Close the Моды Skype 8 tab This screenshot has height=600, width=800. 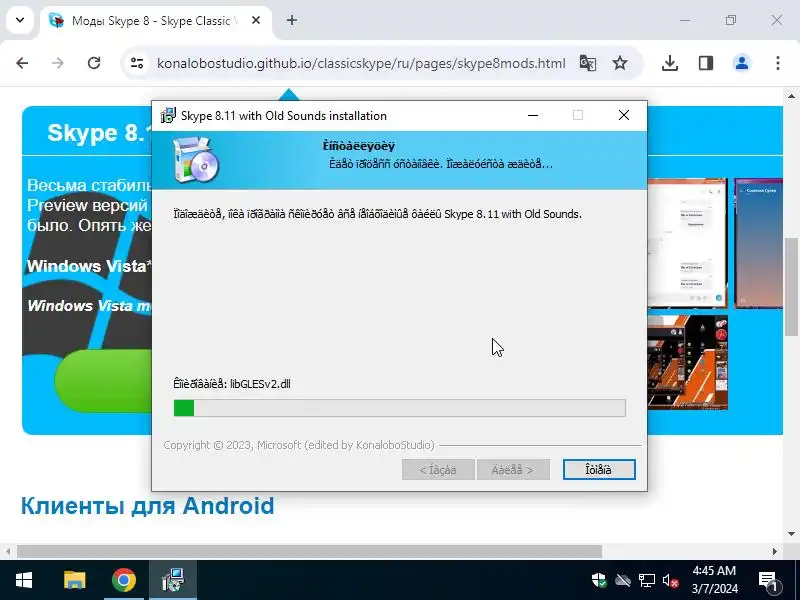click(x=256, y=20)
